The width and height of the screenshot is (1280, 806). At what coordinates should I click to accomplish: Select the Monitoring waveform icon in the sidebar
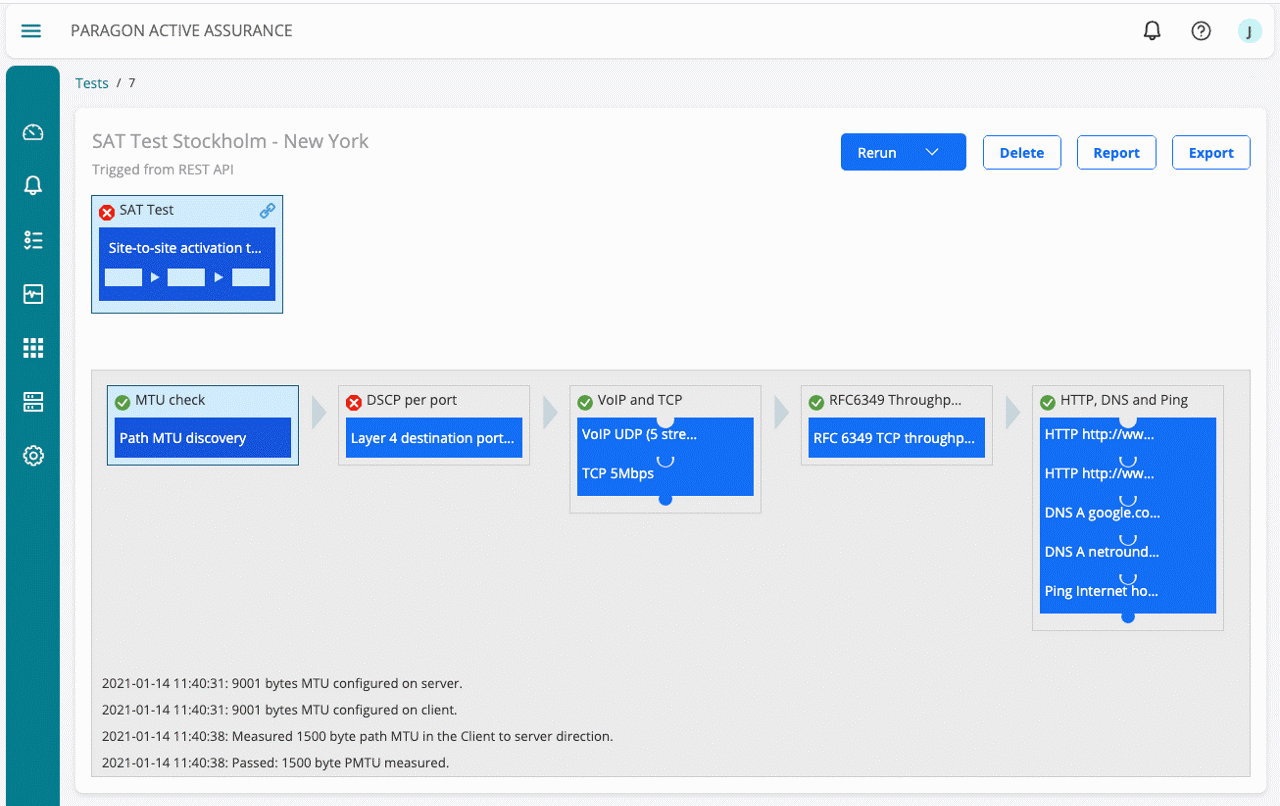(32, 293)
